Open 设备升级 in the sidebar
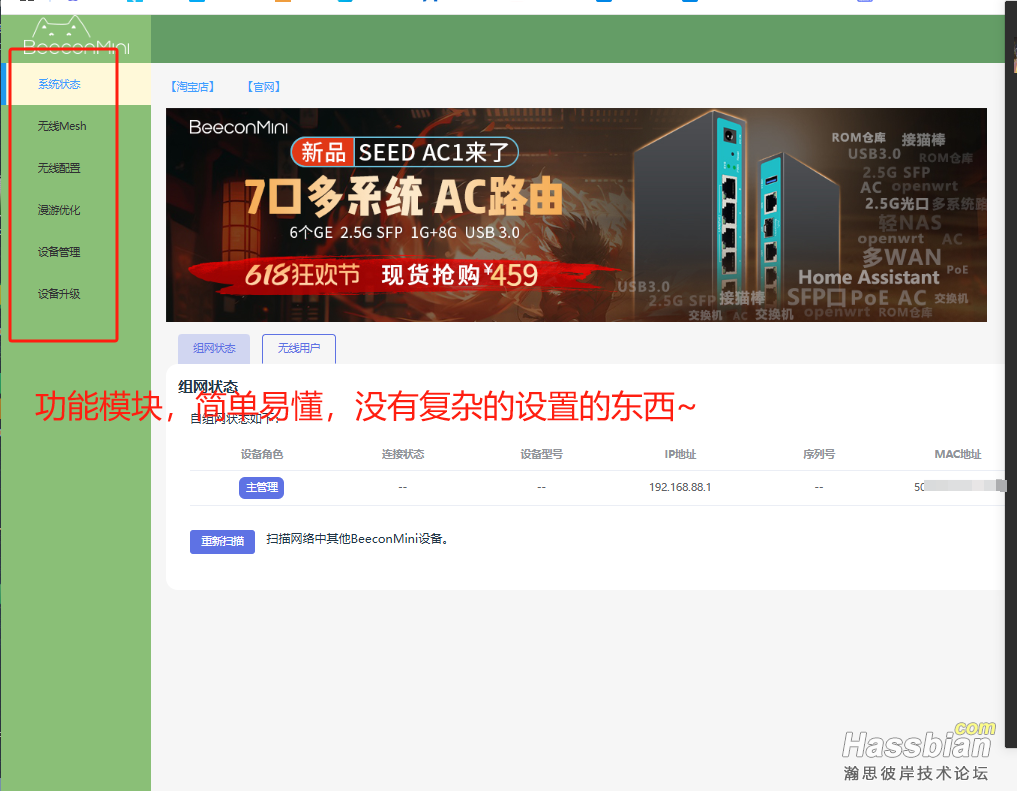This screenshot has width=1017, height=791. coord(59,294)
